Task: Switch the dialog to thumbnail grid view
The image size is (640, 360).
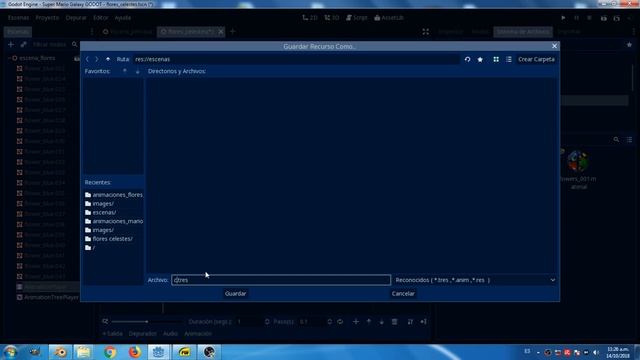Action: point(496,59)
